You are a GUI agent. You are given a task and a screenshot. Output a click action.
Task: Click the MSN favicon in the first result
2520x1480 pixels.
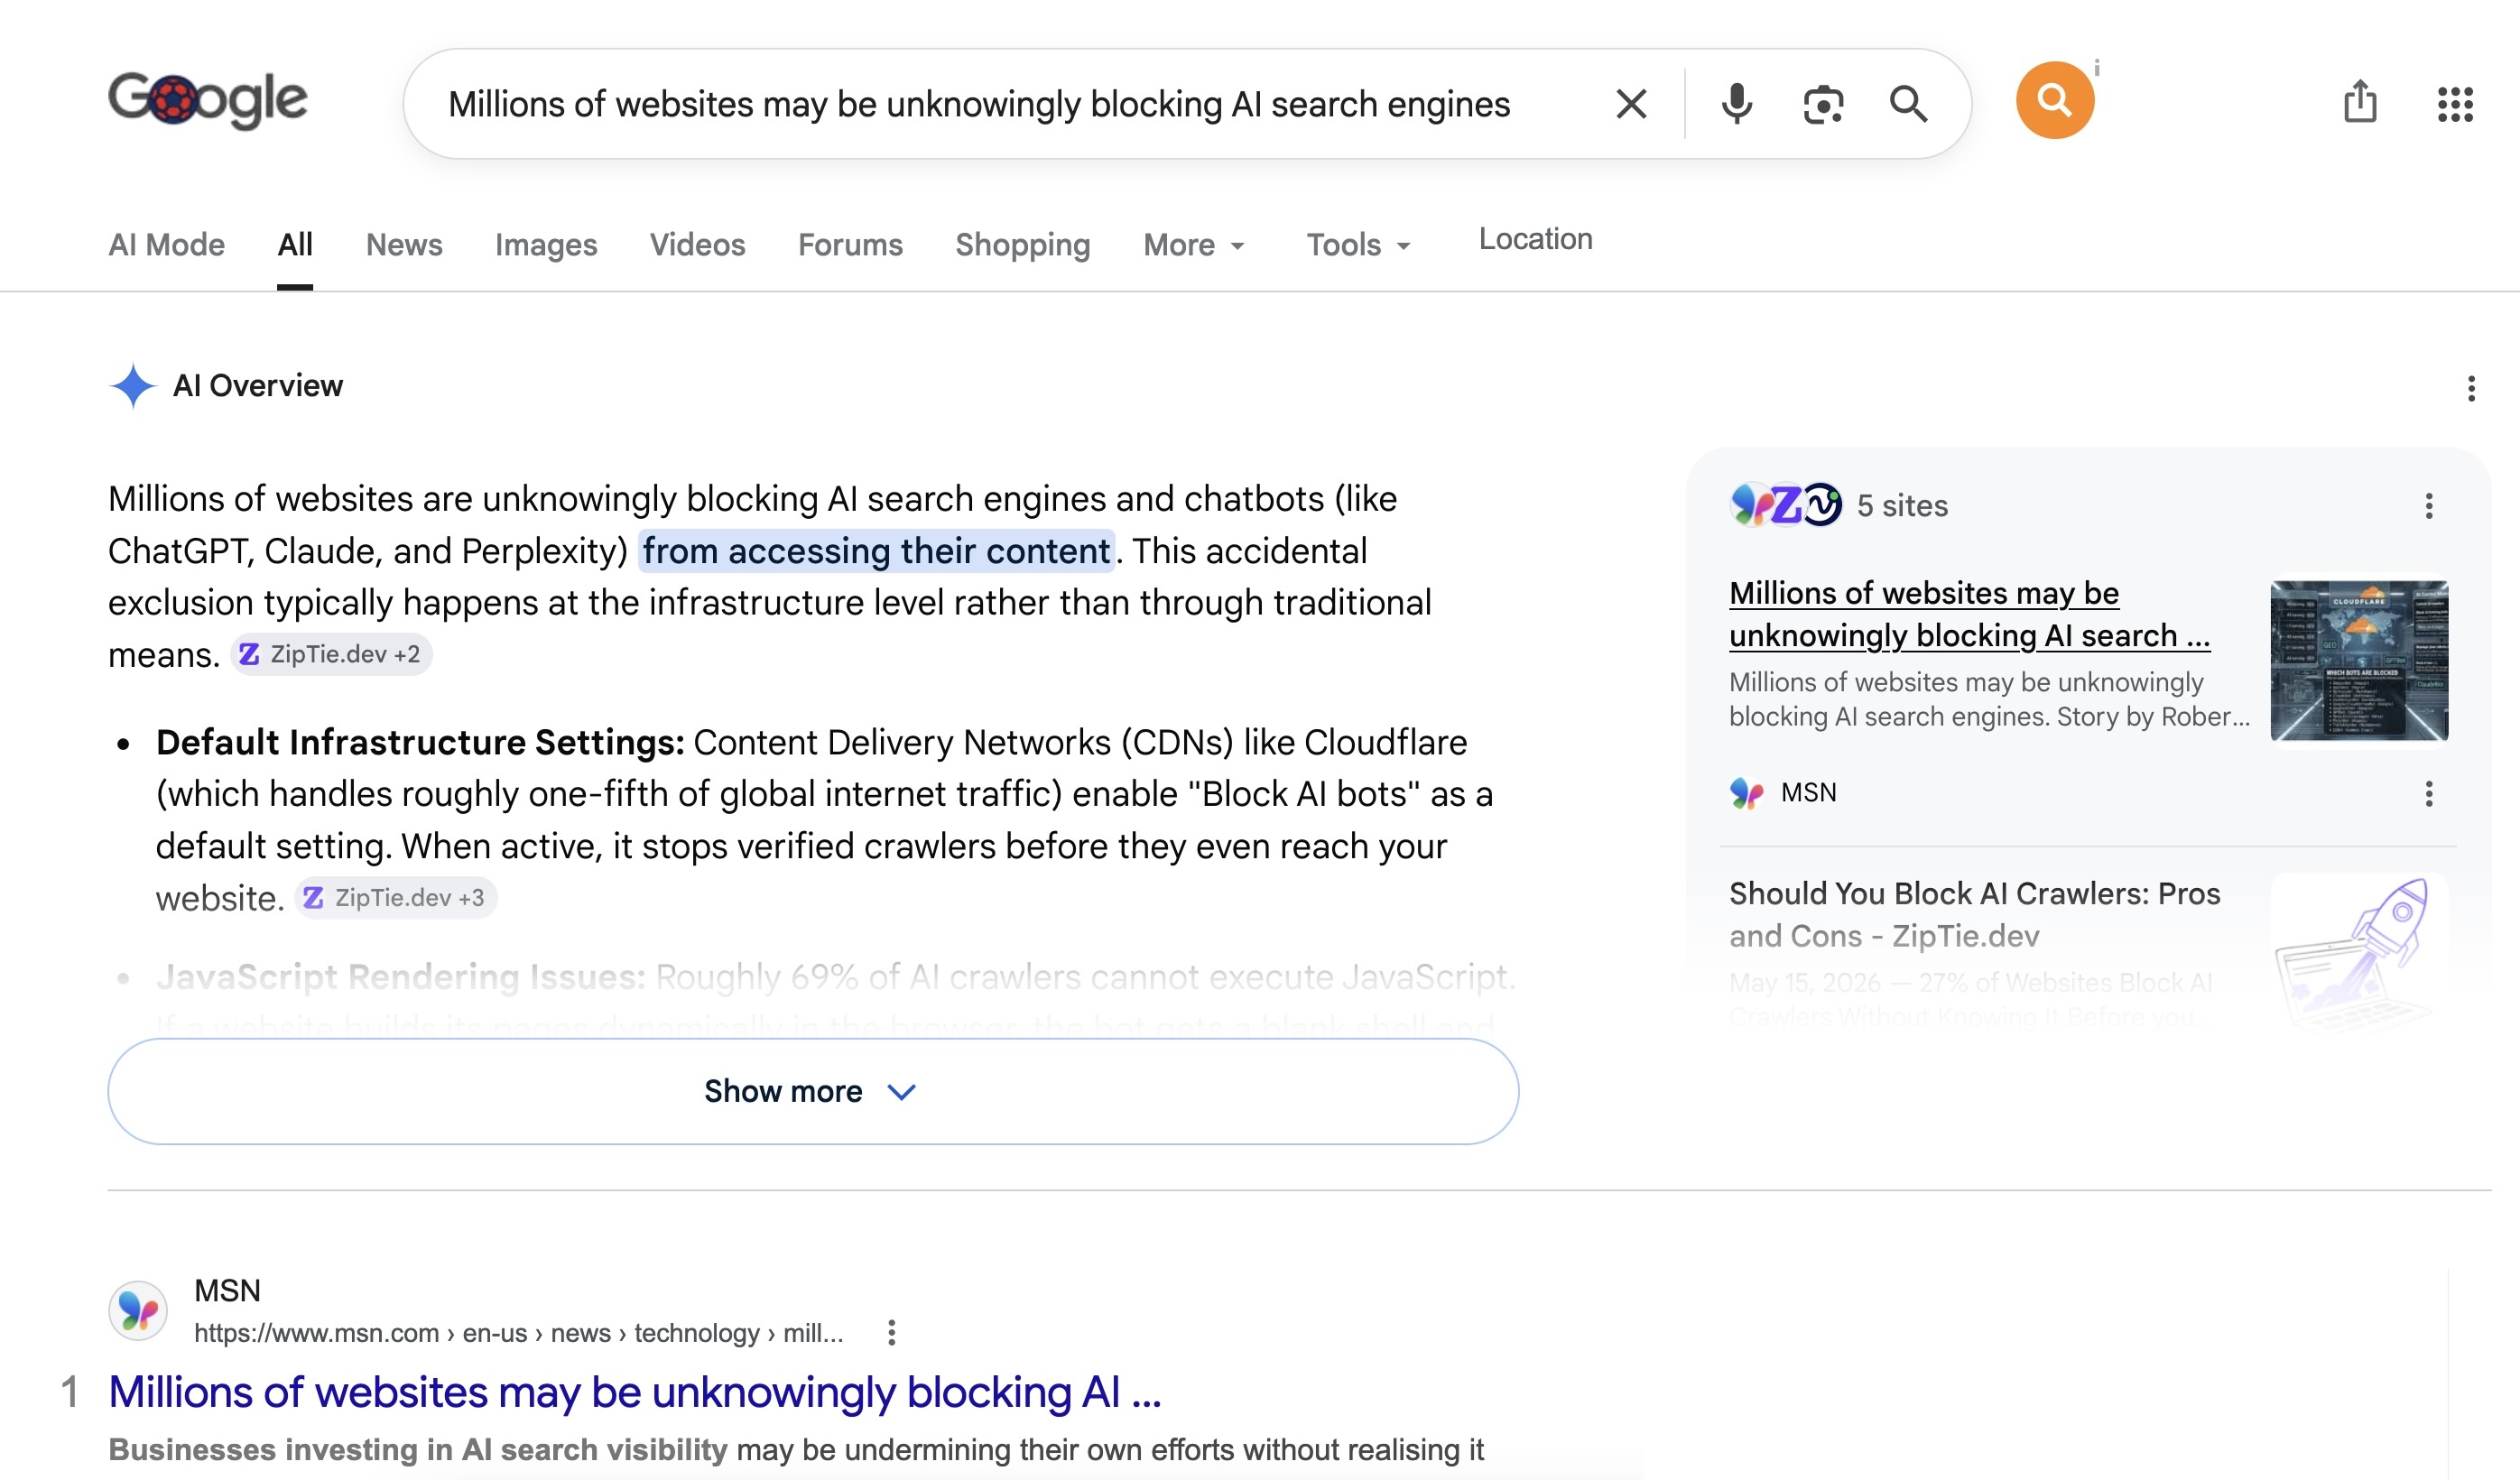pyautogui.click(x=138, y=1310)
